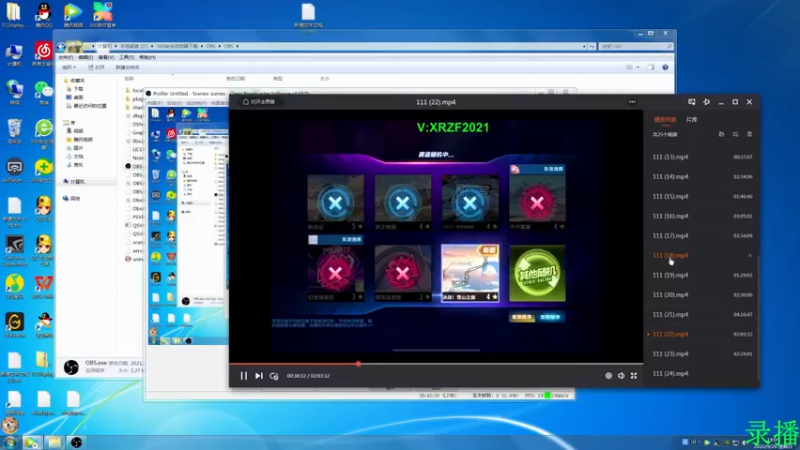Viewport: 800px width, 450px height.
Task: Switch to the library tab next to playlist
Action: tap(691, 119)
